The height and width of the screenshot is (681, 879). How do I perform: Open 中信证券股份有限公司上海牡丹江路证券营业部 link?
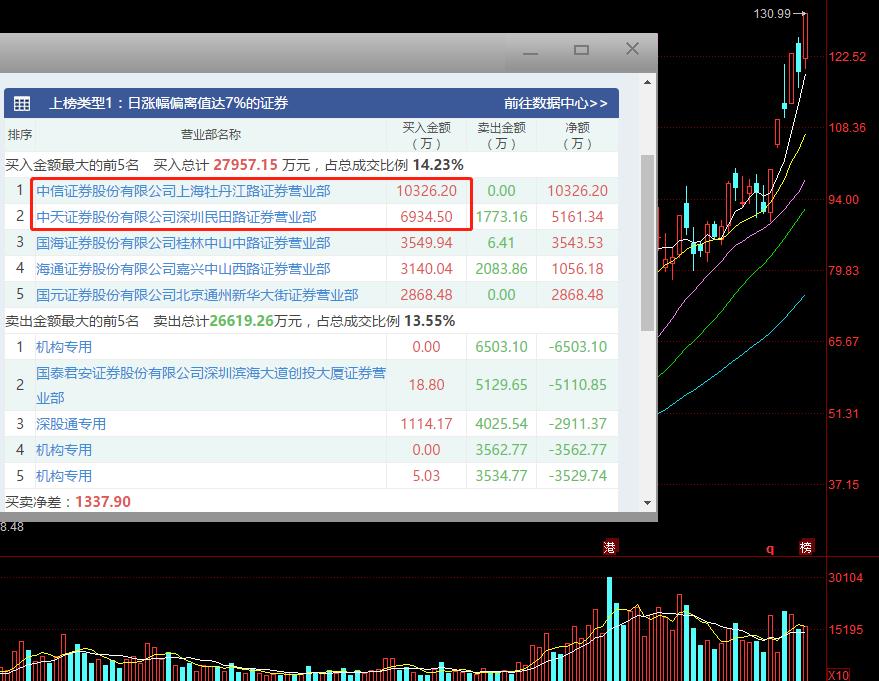point(183,191)
